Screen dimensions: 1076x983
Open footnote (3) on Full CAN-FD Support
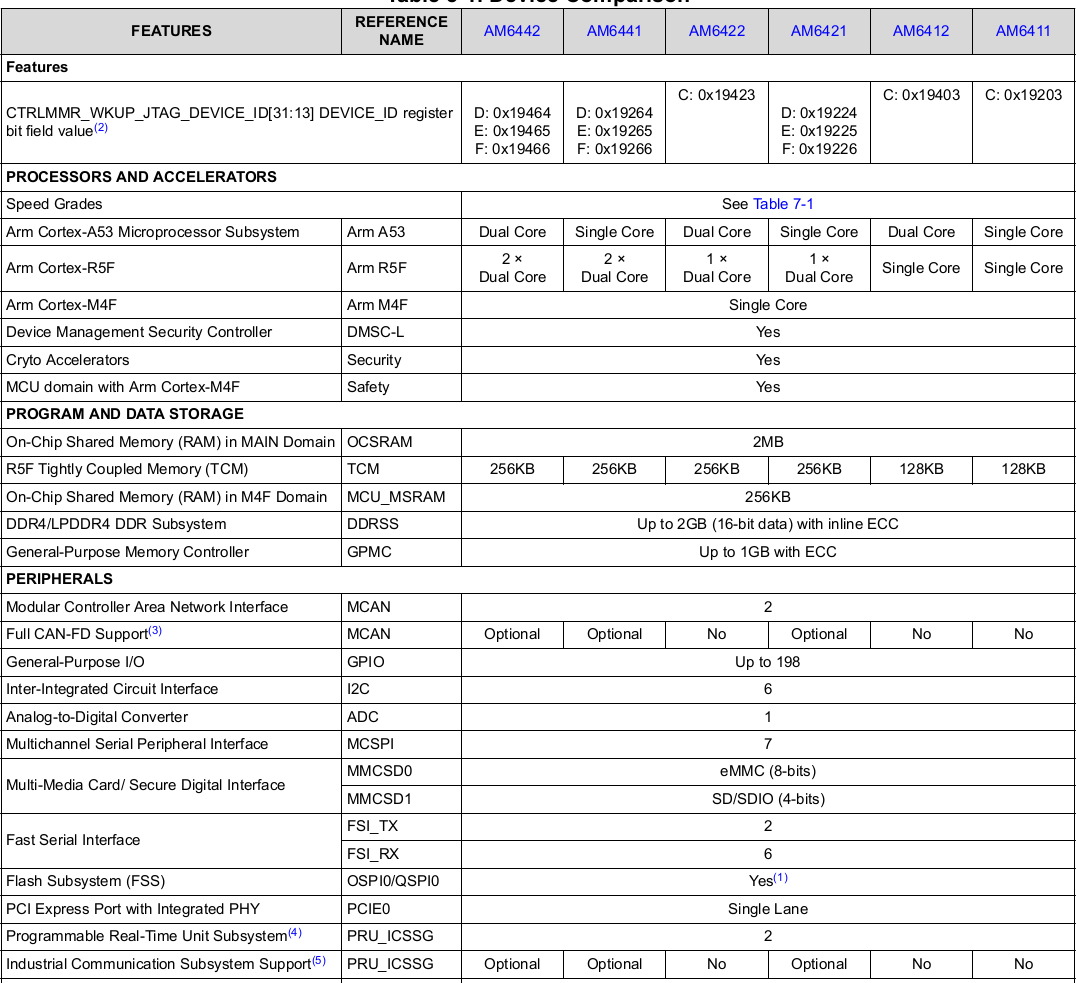155,630
